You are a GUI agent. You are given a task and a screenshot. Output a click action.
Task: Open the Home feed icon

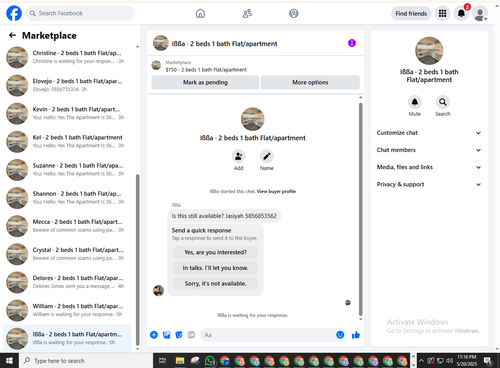(200, 13)
